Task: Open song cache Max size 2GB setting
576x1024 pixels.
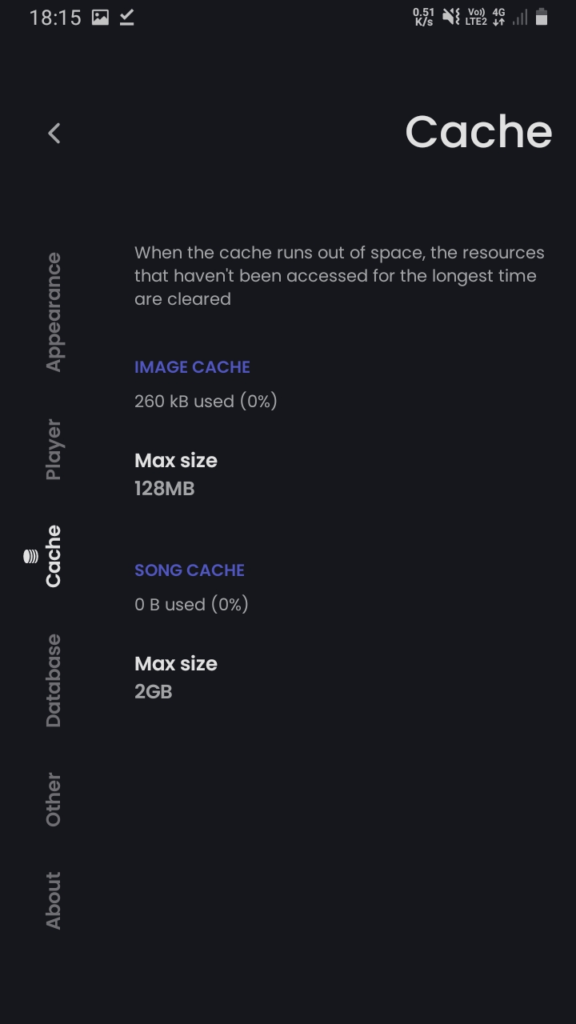Action: point(343,677)
